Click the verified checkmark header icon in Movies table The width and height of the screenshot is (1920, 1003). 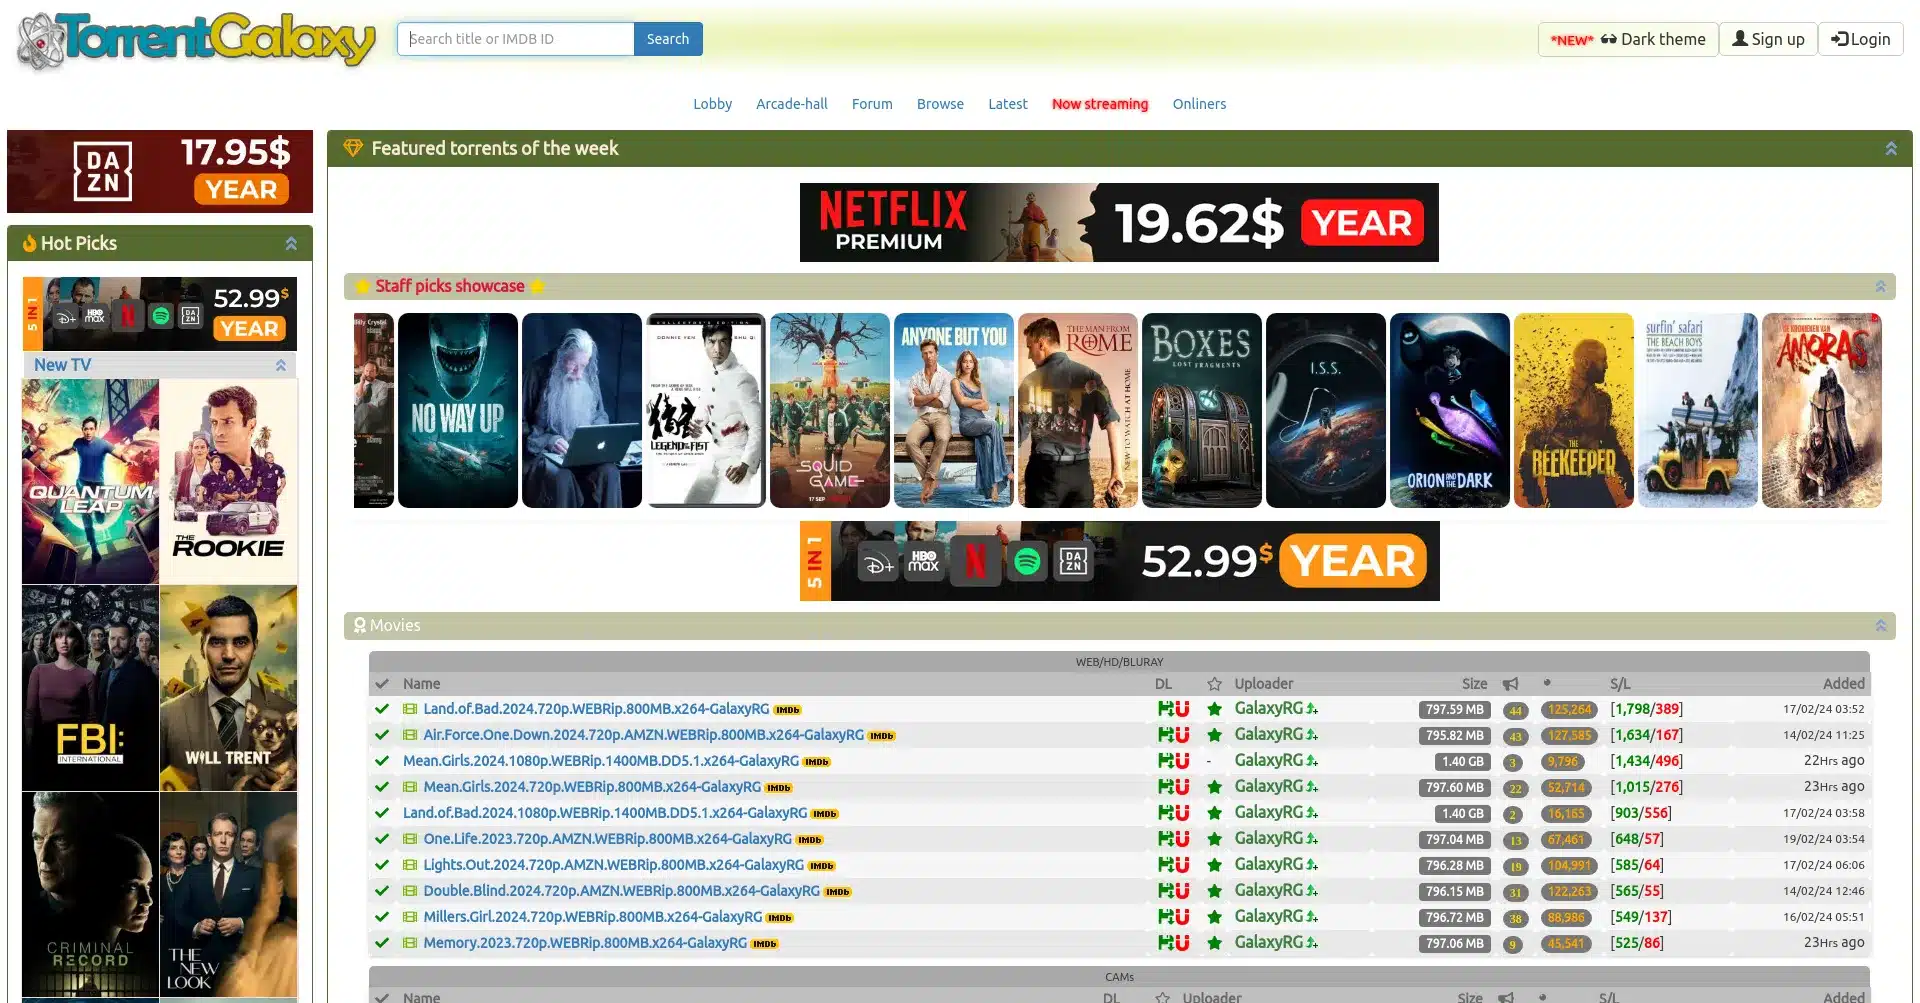(382, 684)
